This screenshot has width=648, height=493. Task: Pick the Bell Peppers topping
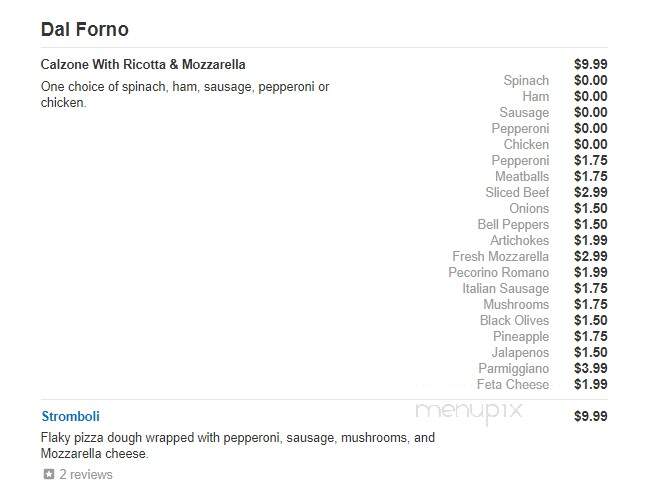tap(513, 224)
